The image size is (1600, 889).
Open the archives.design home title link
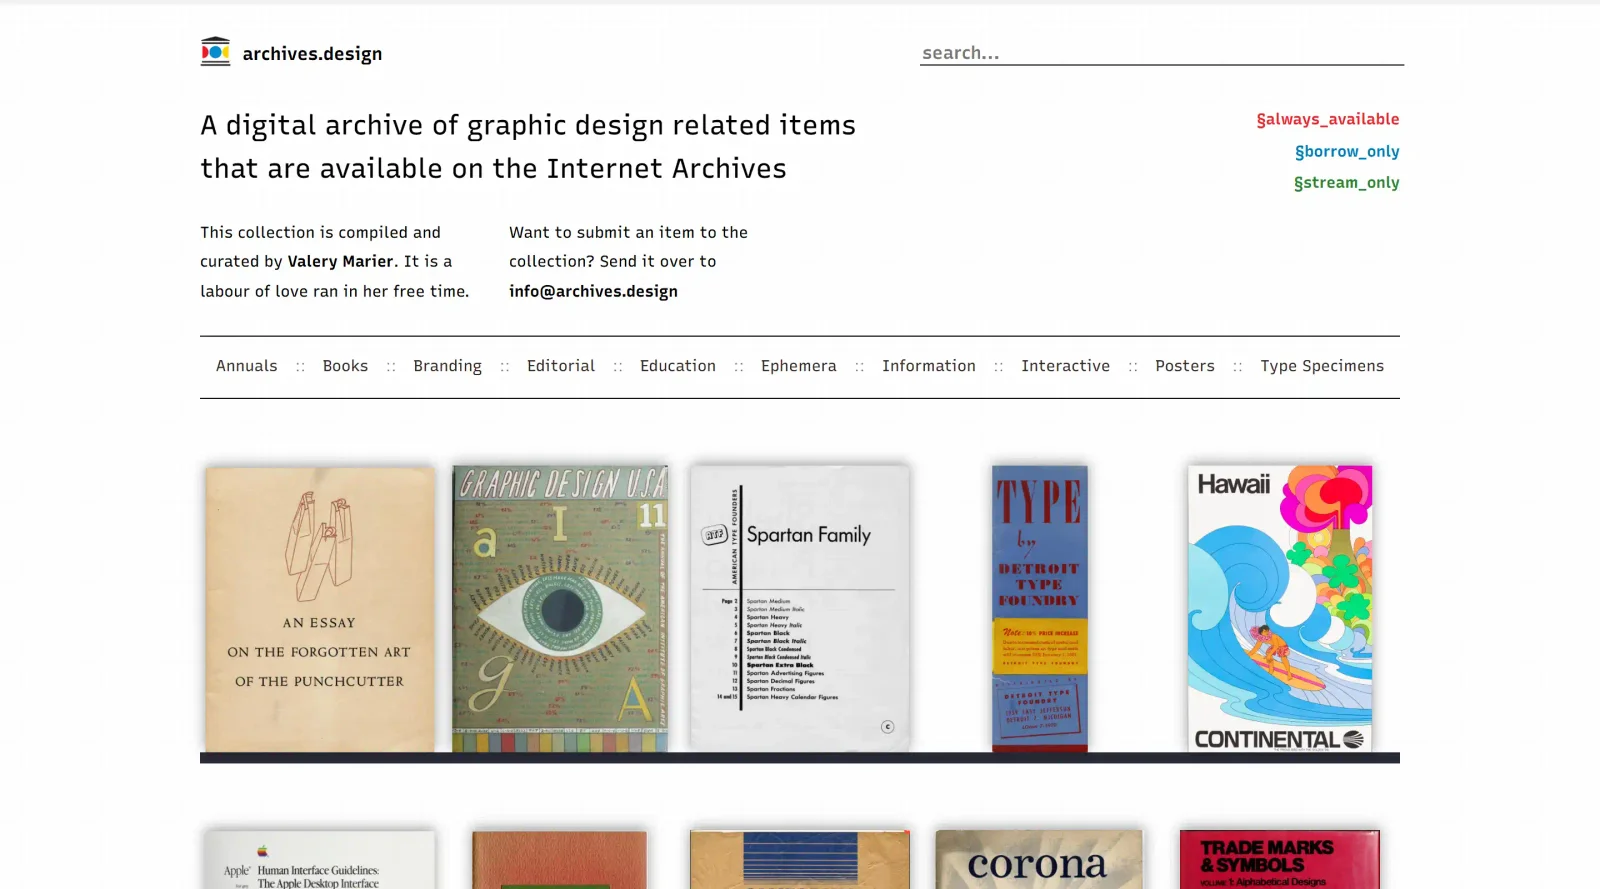point(312,54)
